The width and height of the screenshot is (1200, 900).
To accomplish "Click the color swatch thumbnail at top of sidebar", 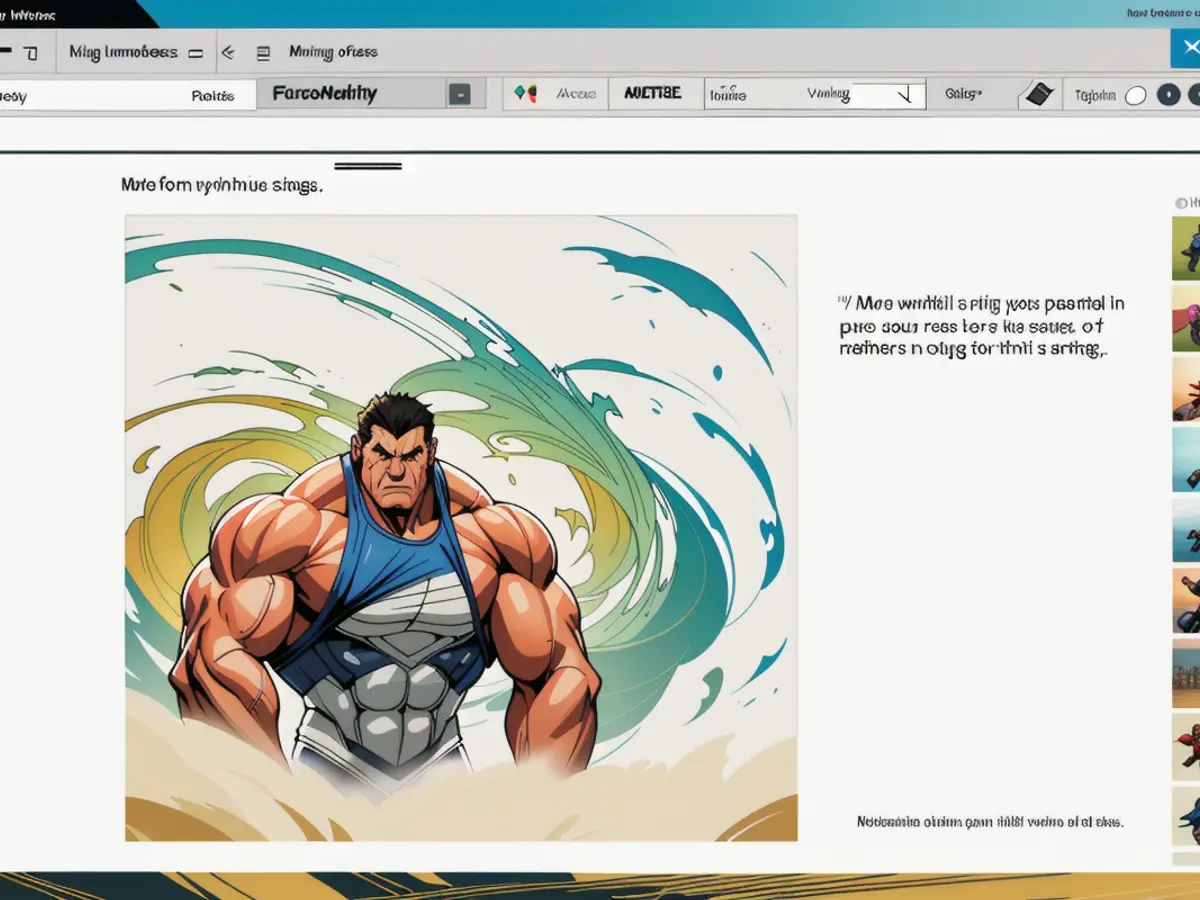I will pyautogui.click(x=1186, y=248).
